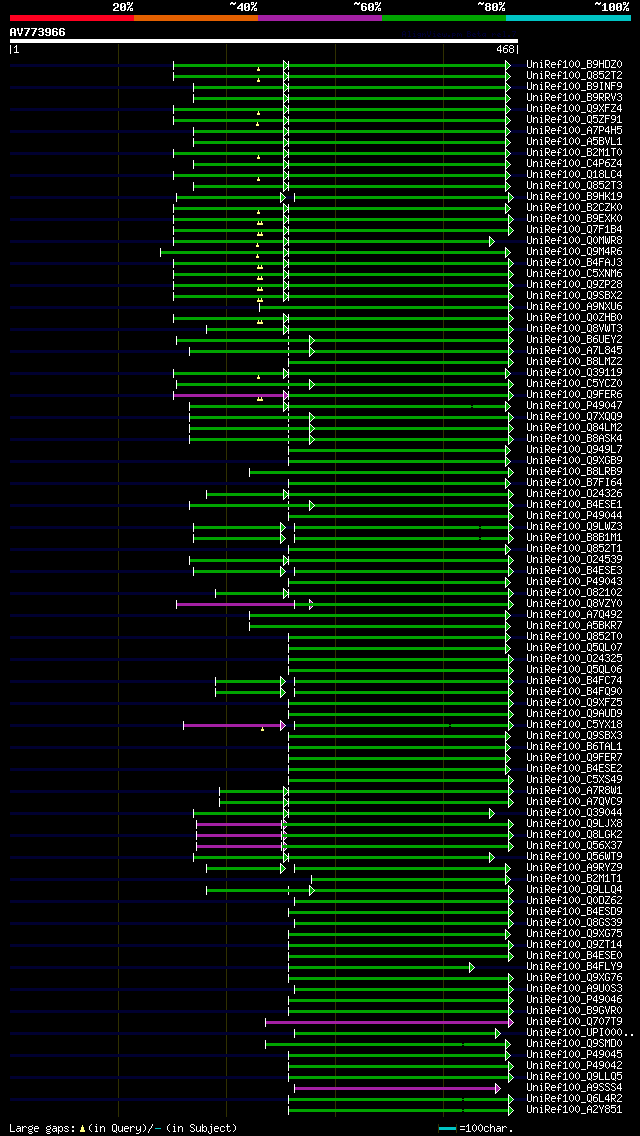Open hit UniRef100_B7FI64

[x=574, y=483]
